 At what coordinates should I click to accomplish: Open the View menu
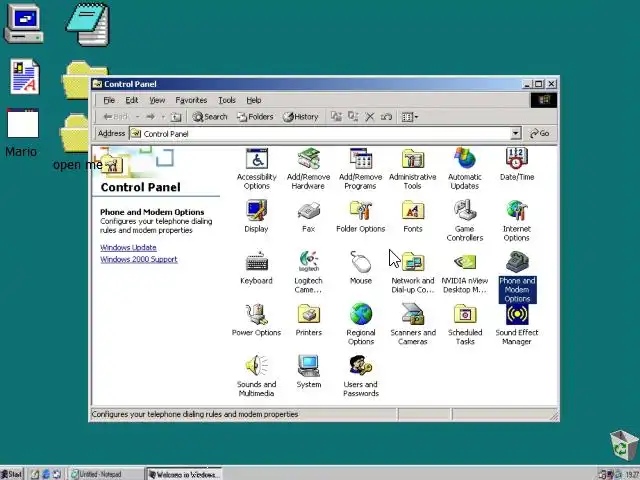pos(157,100)
